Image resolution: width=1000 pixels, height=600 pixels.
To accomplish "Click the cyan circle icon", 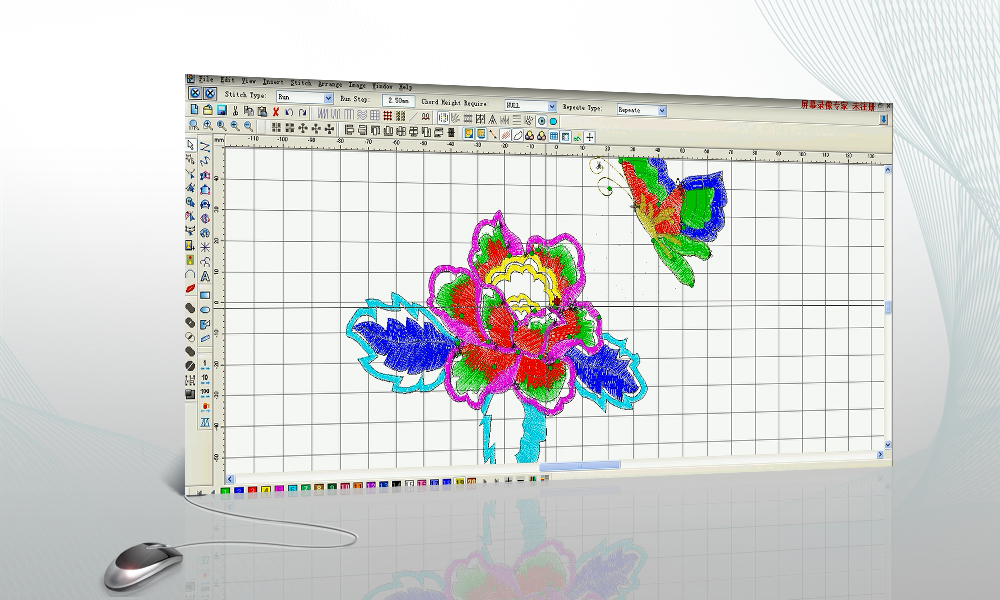I will tap(553, 121).
